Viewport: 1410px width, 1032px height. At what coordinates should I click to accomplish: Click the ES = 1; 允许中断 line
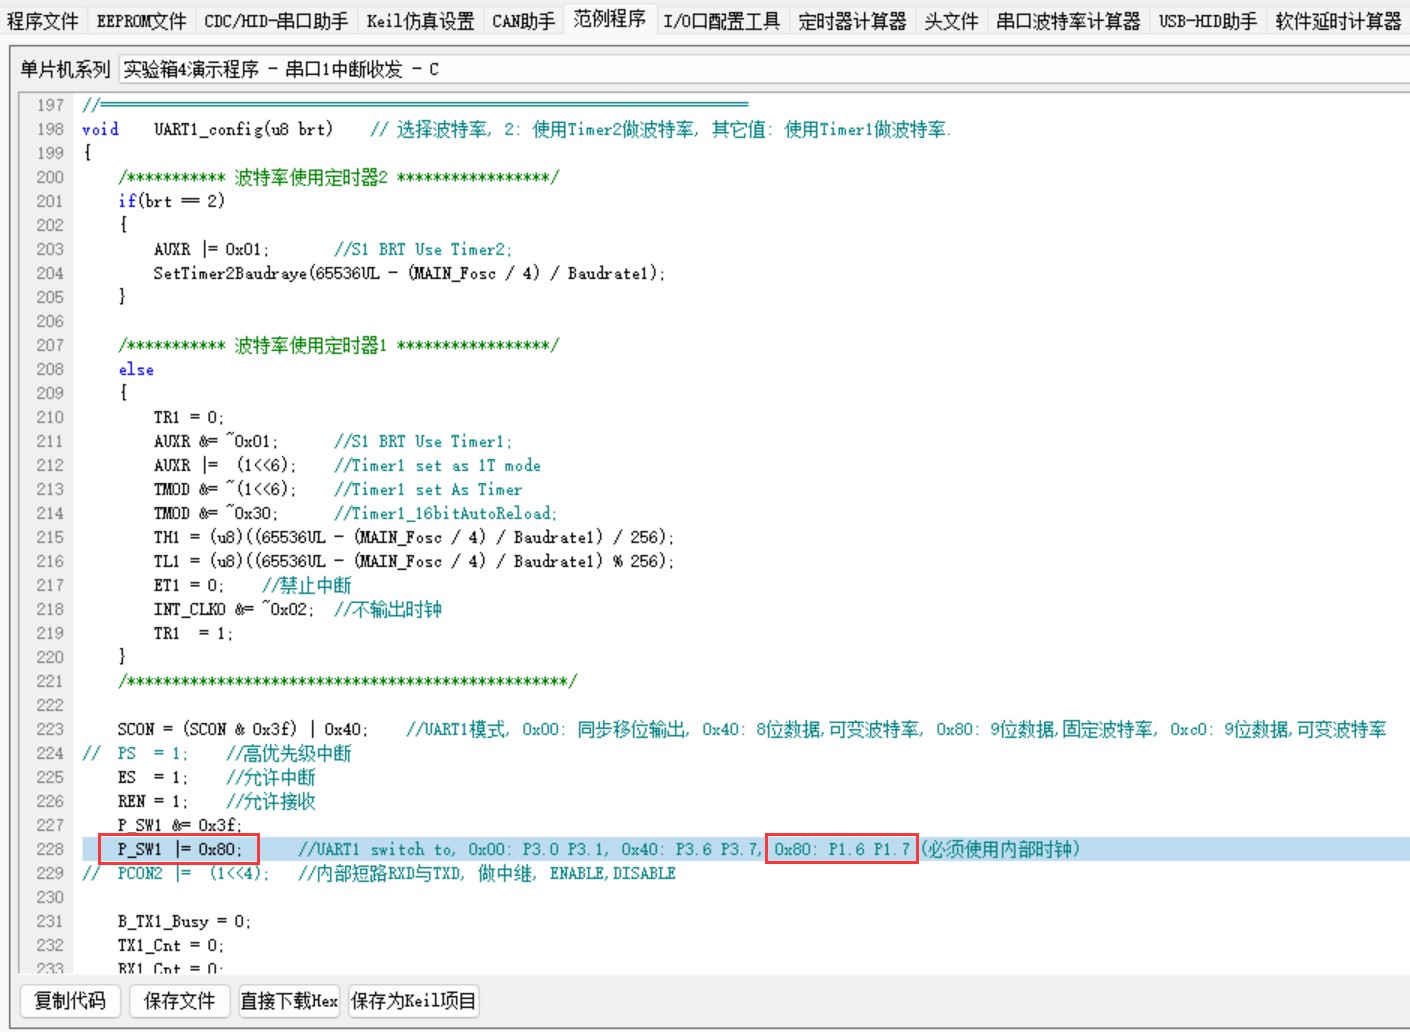216,777
